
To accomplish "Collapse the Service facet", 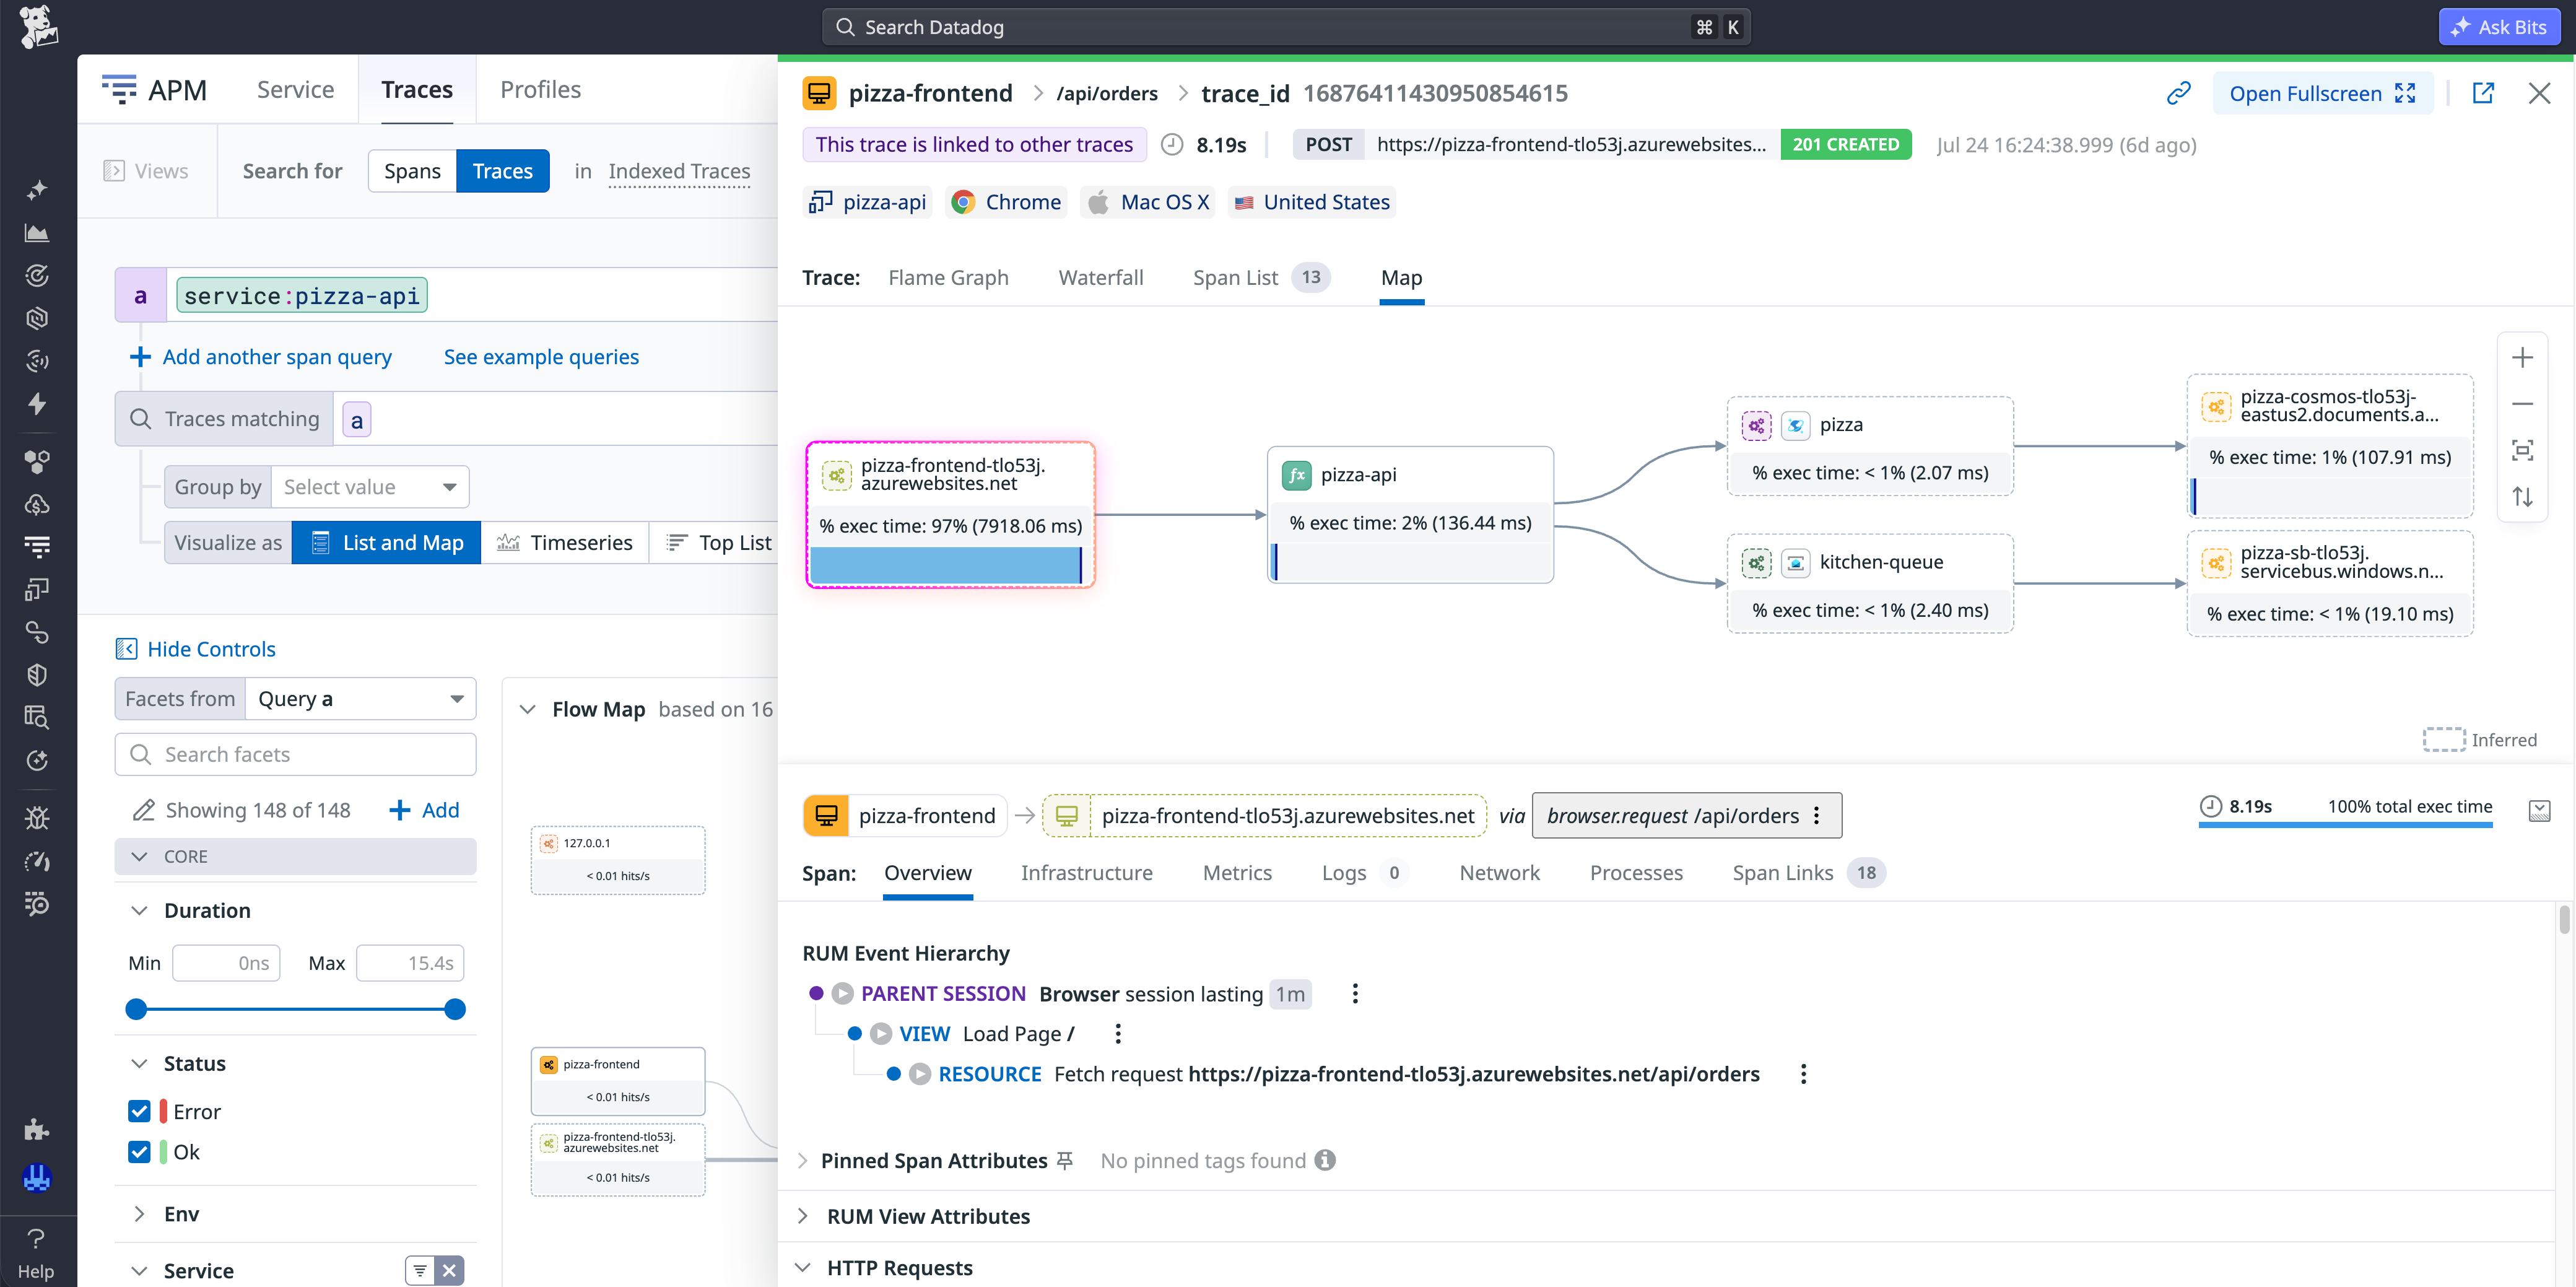I will [139, 1271].
